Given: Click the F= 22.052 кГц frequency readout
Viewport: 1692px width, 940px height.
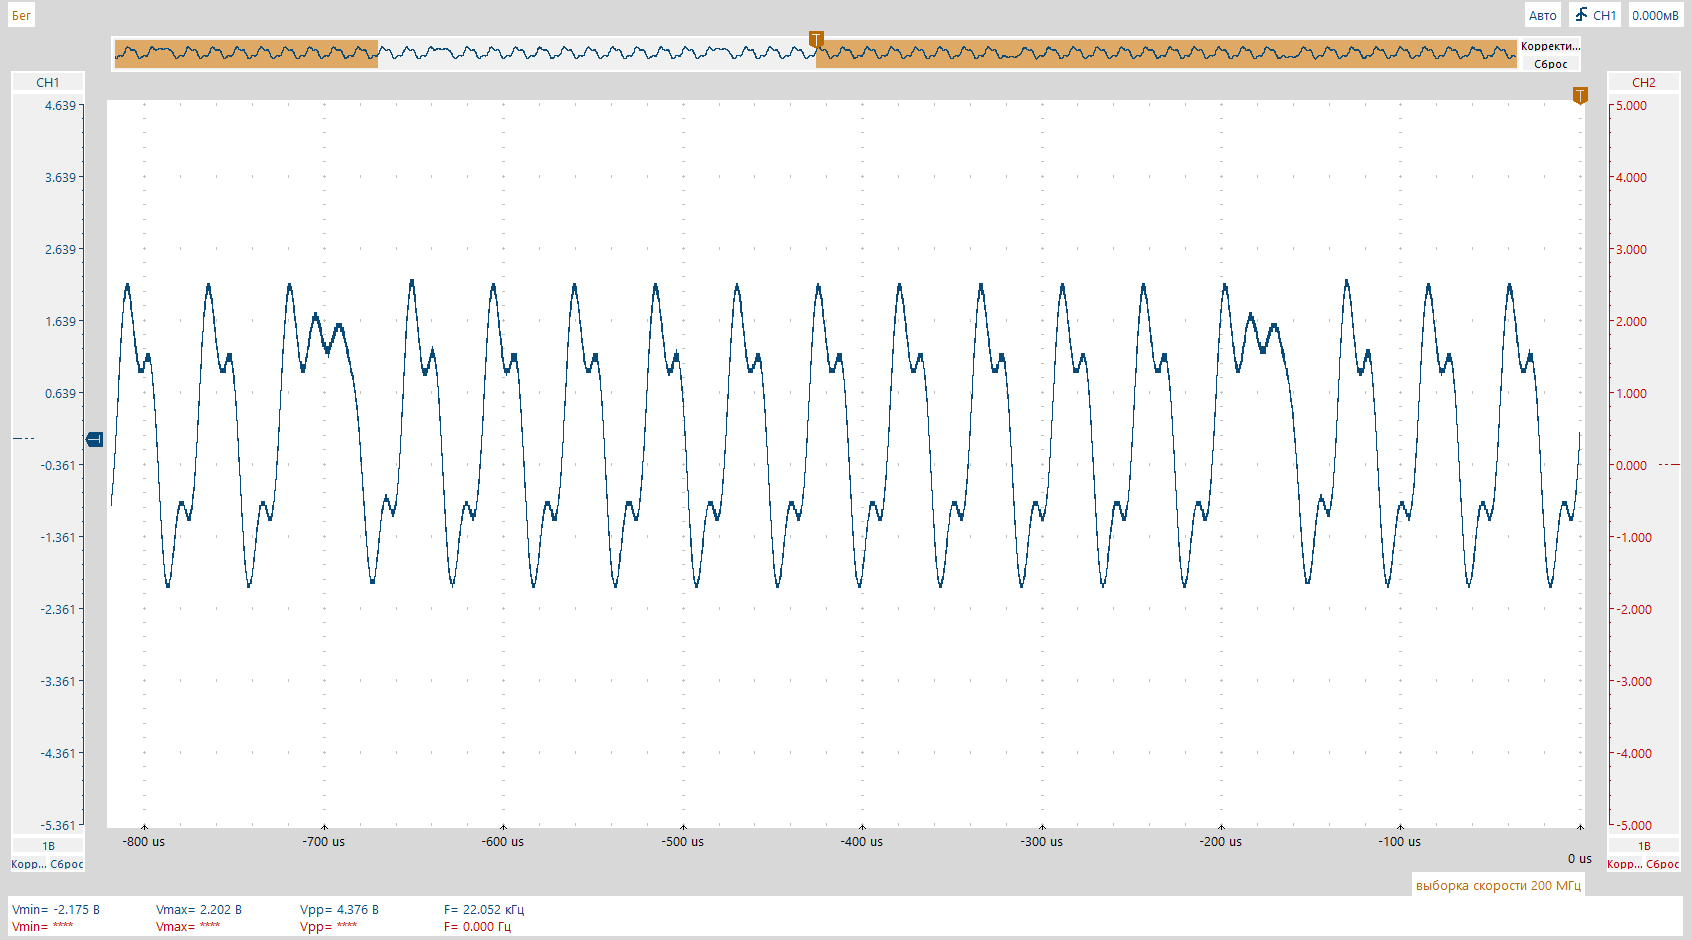Looking at the screenshot, I should pos(484,909).
